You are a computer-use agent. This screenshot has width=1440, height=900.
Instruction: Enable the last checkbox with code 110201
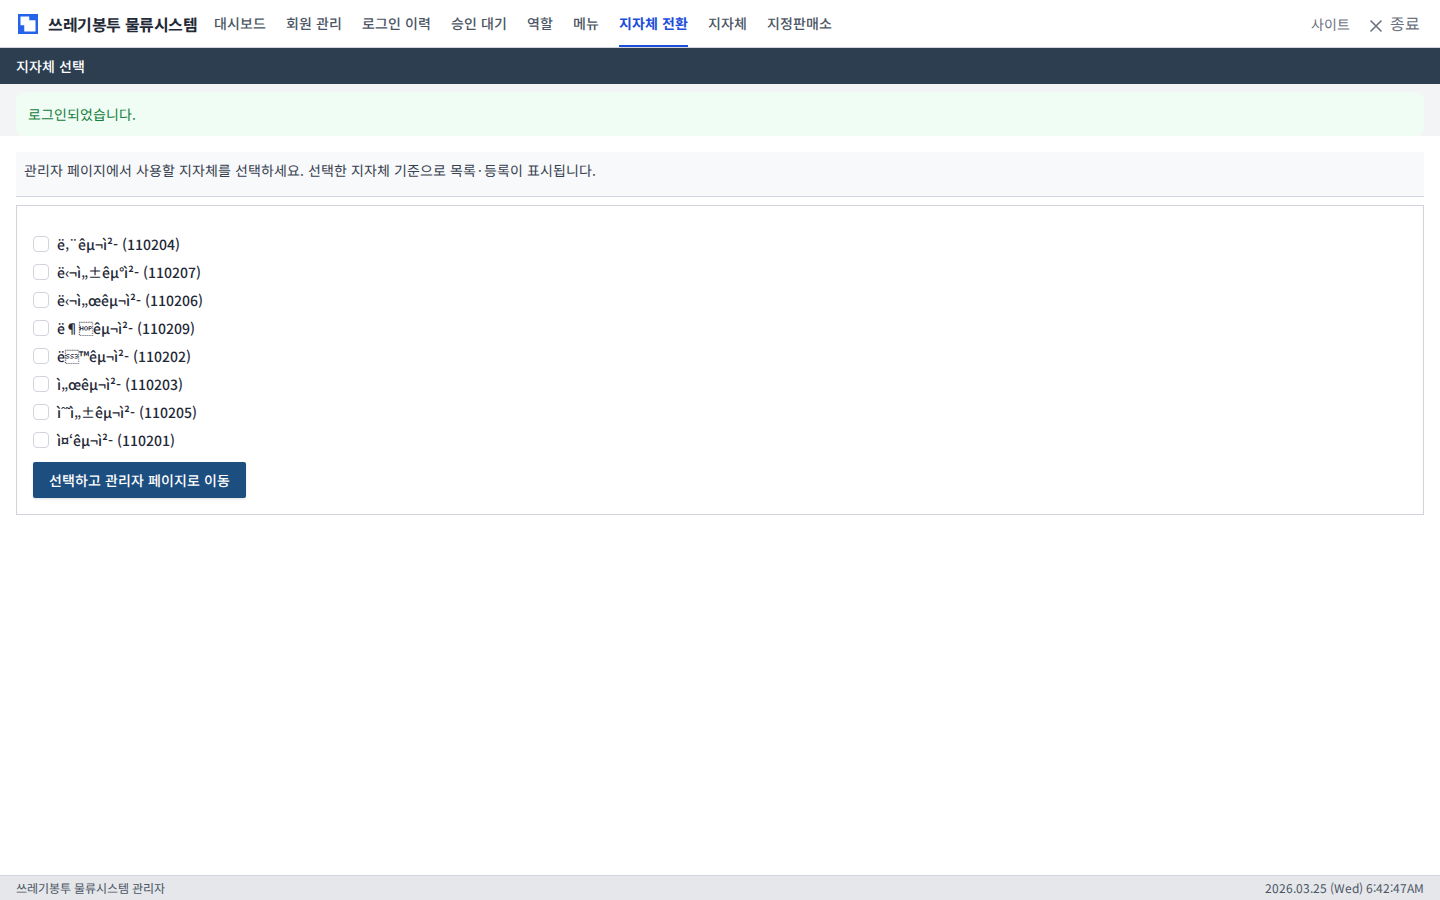click(x=41, y=440)
